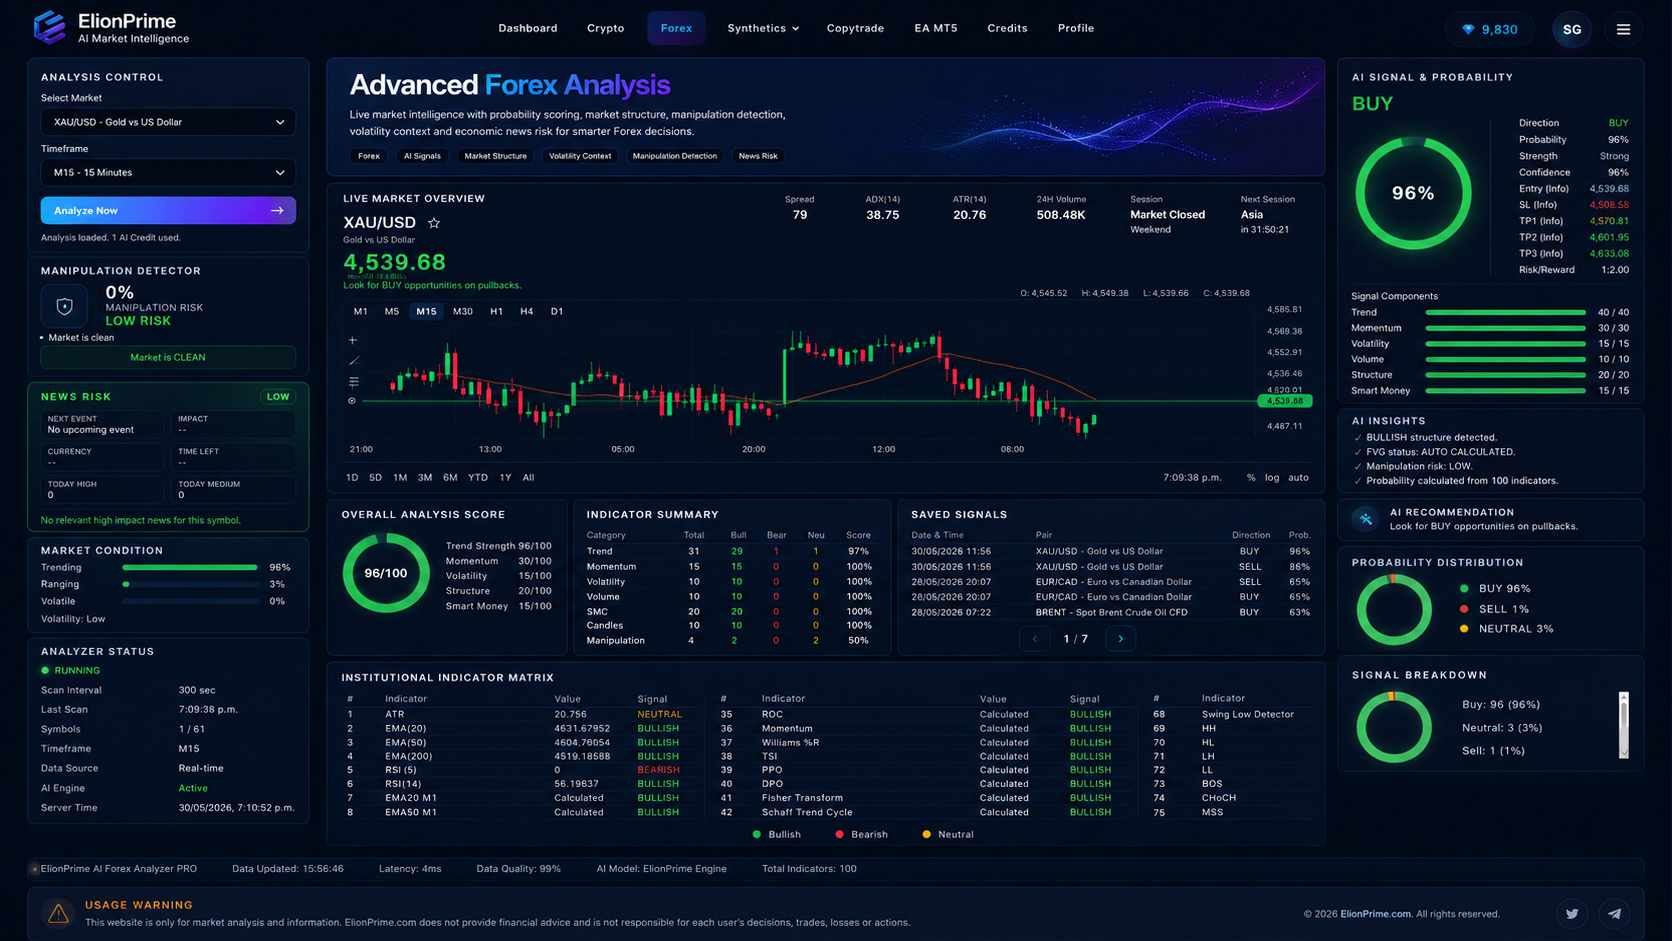Click the Market Structure tag
This screenshot has height=941, width=1672.
click(495, 156)
